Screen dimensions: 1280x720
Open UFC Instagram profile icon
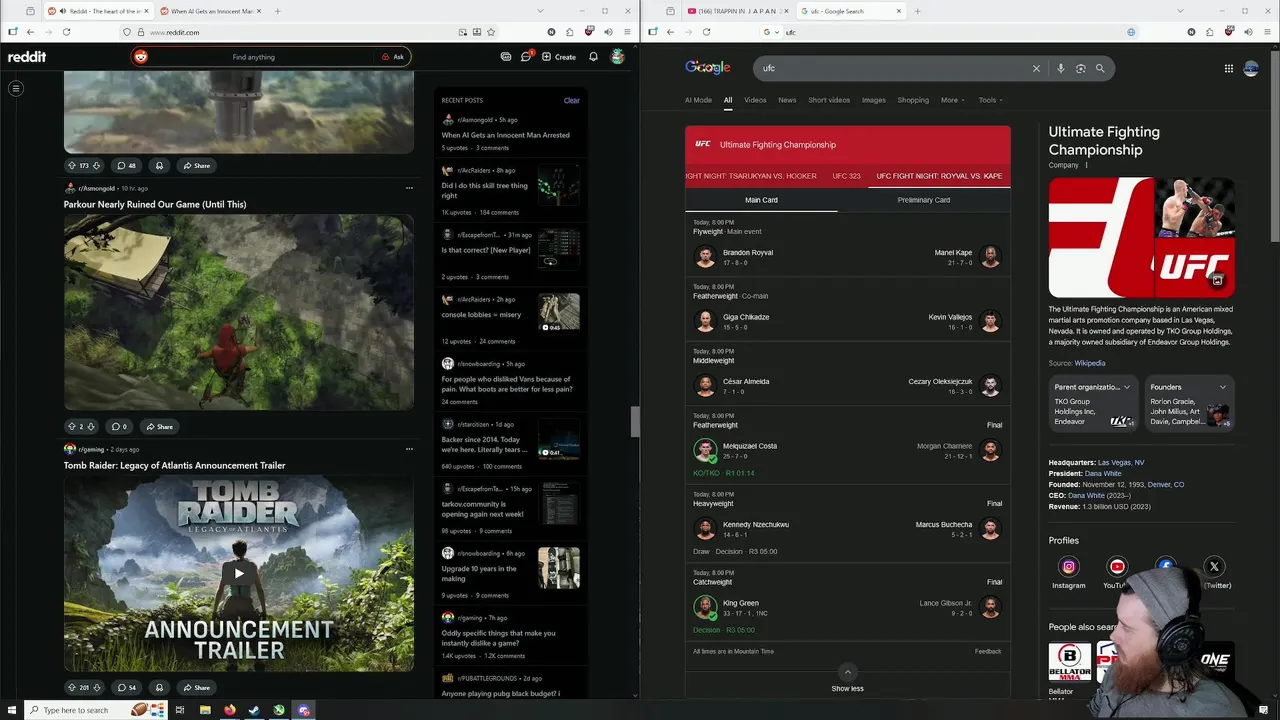[x=1068, y=566]
